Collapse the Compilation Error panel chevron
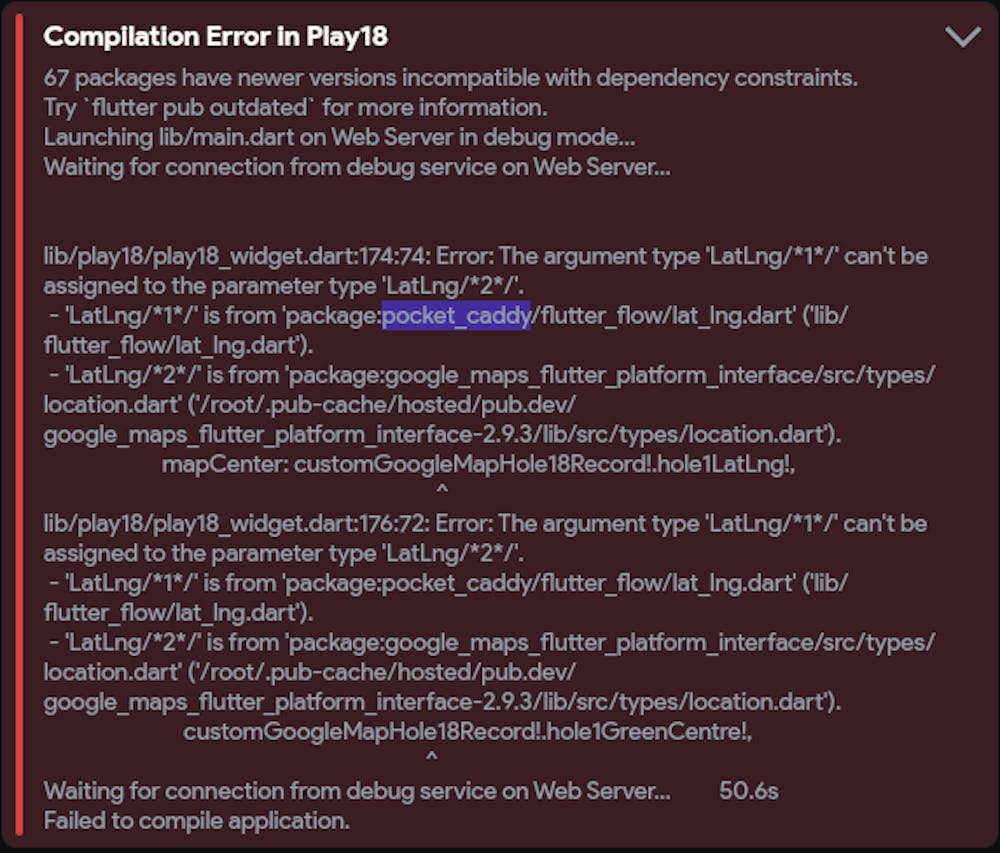The height and width of the screenshot is (853, 1000). [x=962, y=38]
